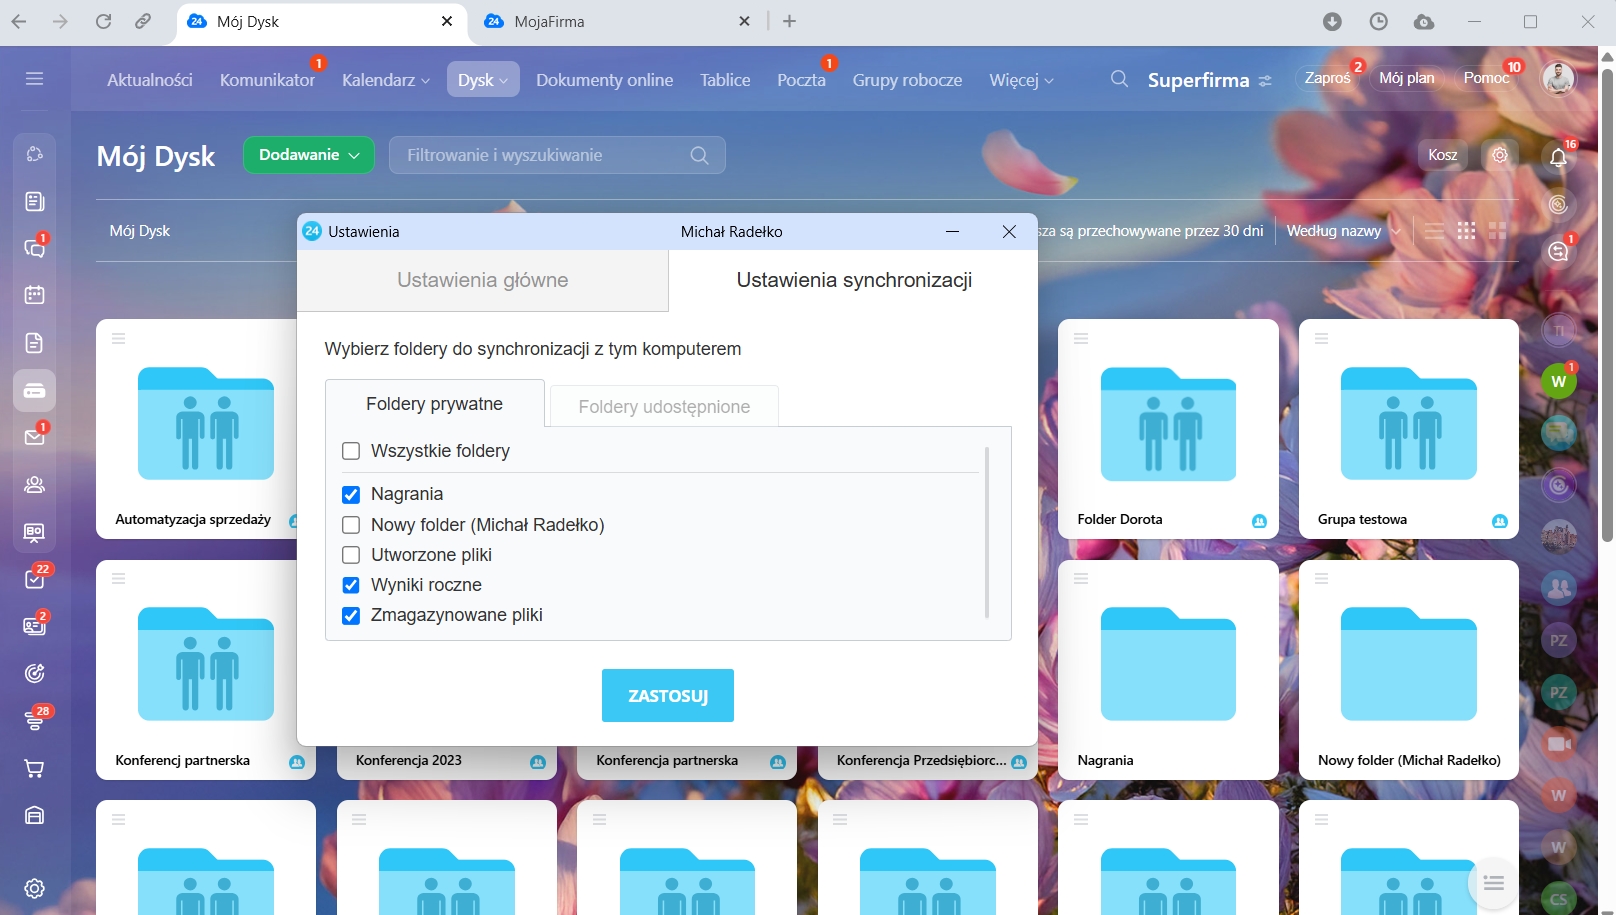Open the history clock icon in title bar
1616x915 pixels.
1379,21
